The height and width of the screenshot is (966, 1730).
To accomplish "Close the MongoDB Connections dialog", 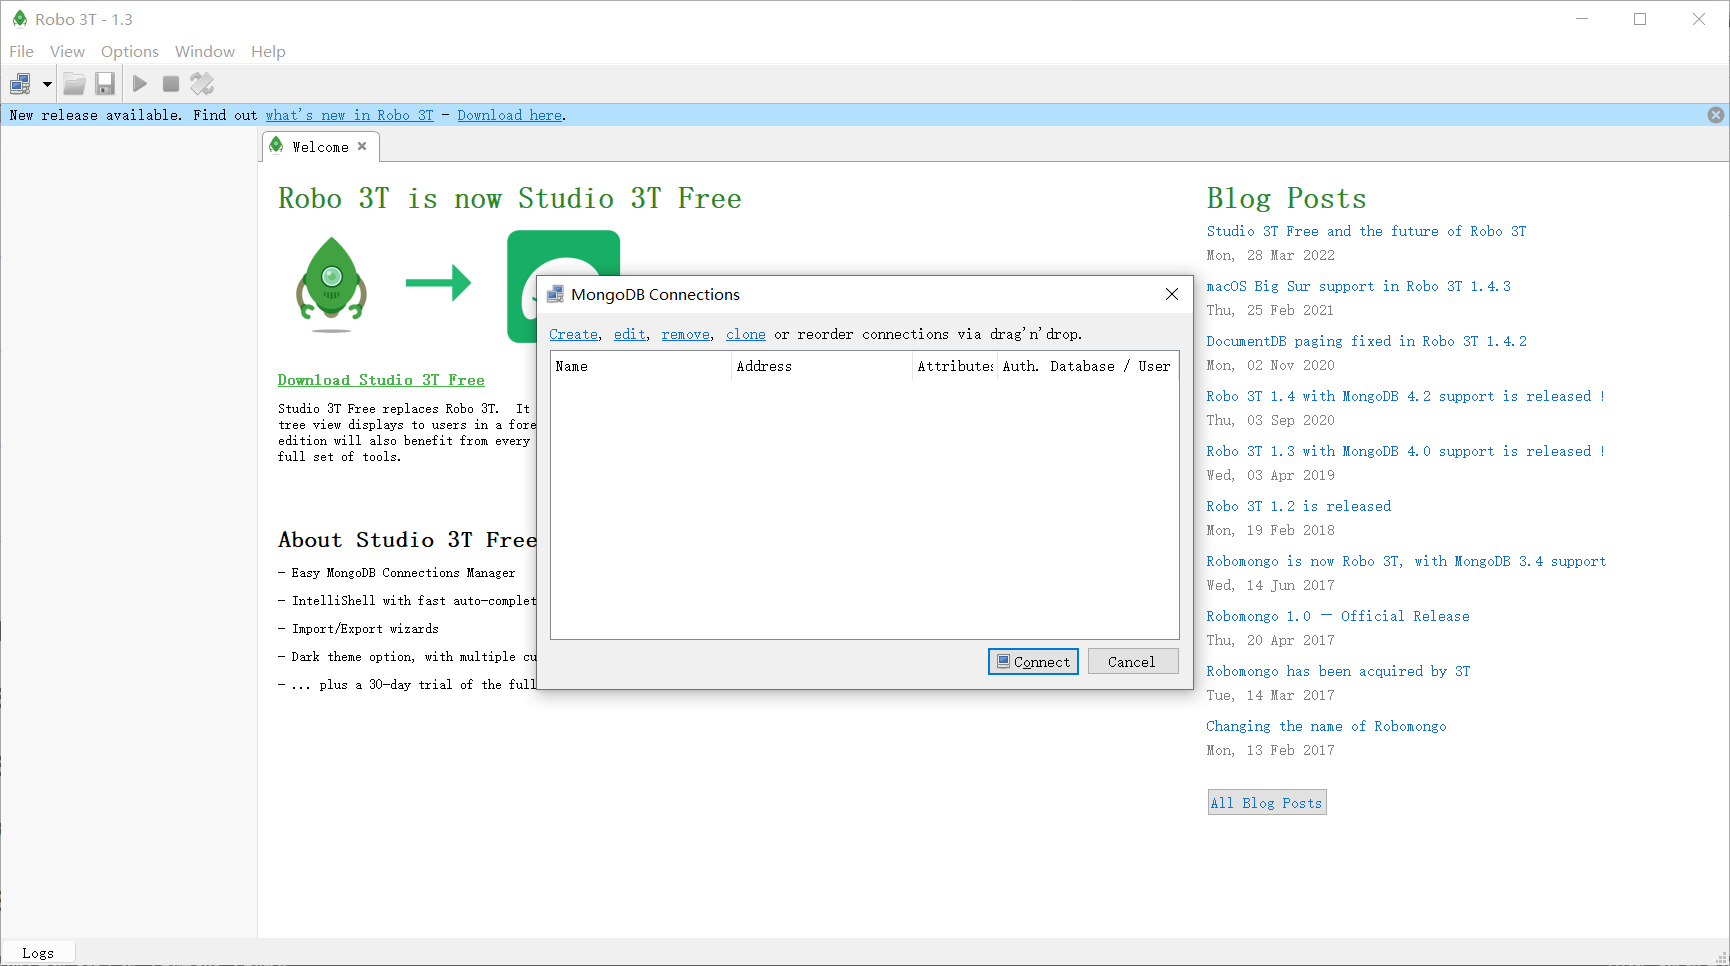I will coord(1172,294).
